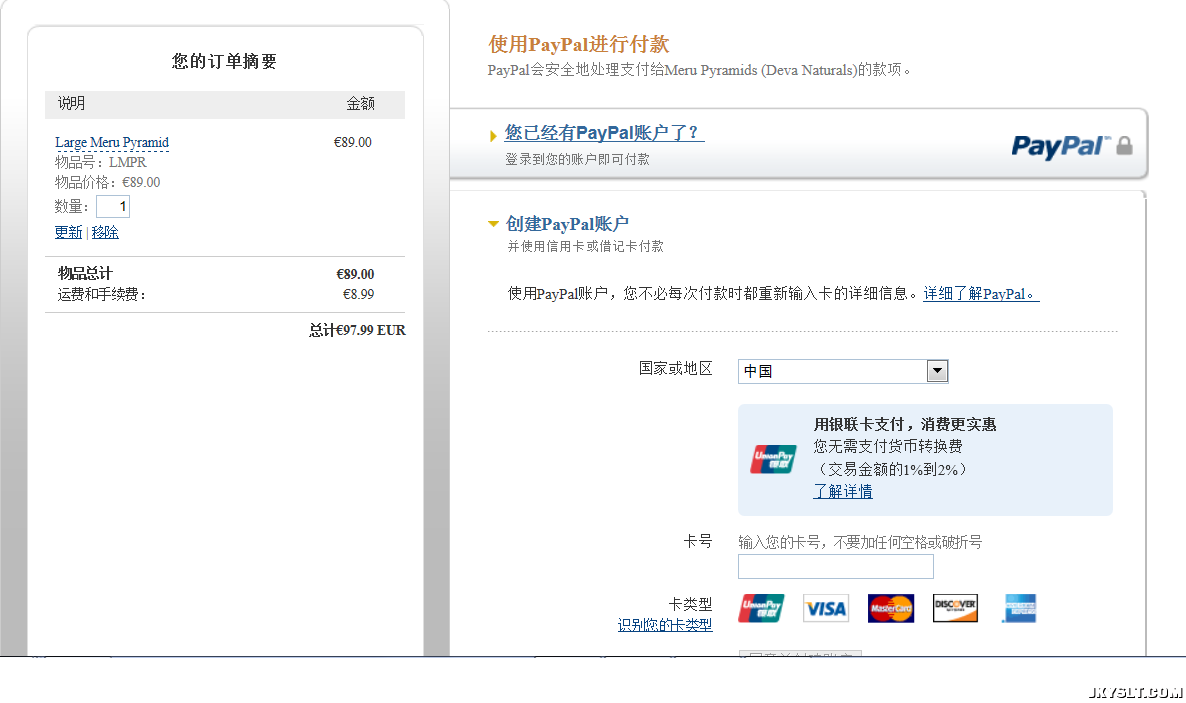
Task: Choose the MasterCard card type icon
Action: pyautogui.click(x=891, y=608)
